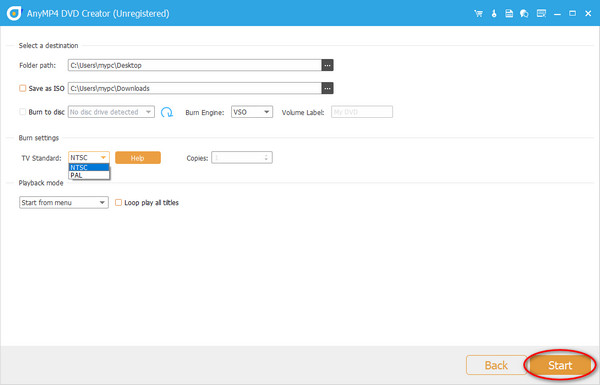Screen dimensions: 600x385
Task: Select NTSC from the TV Standard list
Action: pos(89,167)
